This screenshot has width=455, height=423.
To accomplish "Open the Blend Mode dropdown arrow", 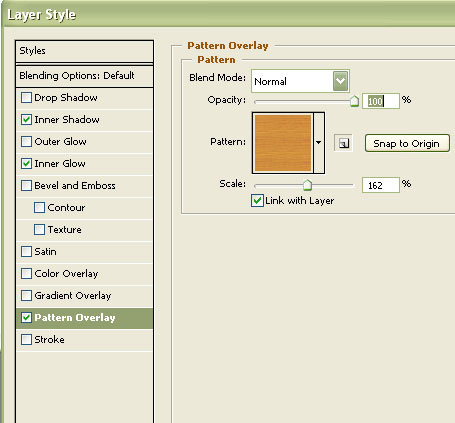I will [x=340, y=81].
